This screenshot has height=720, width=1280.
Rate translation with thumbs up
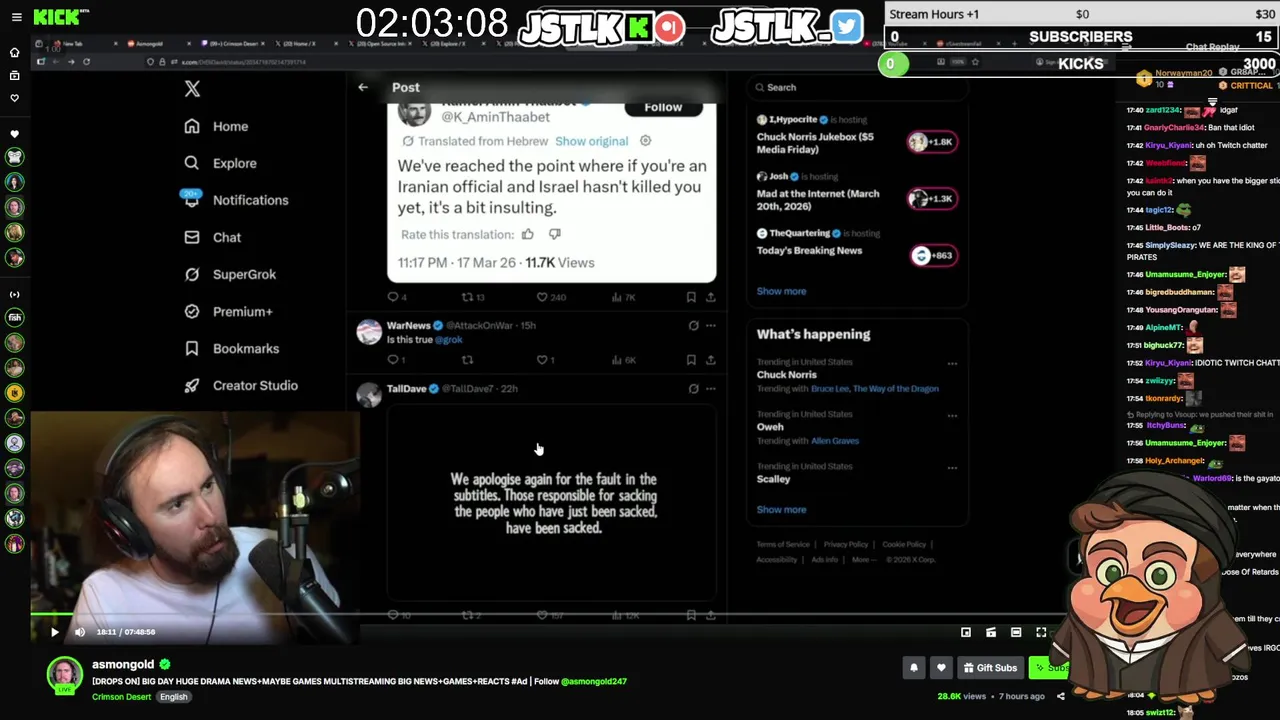[527, 234]
